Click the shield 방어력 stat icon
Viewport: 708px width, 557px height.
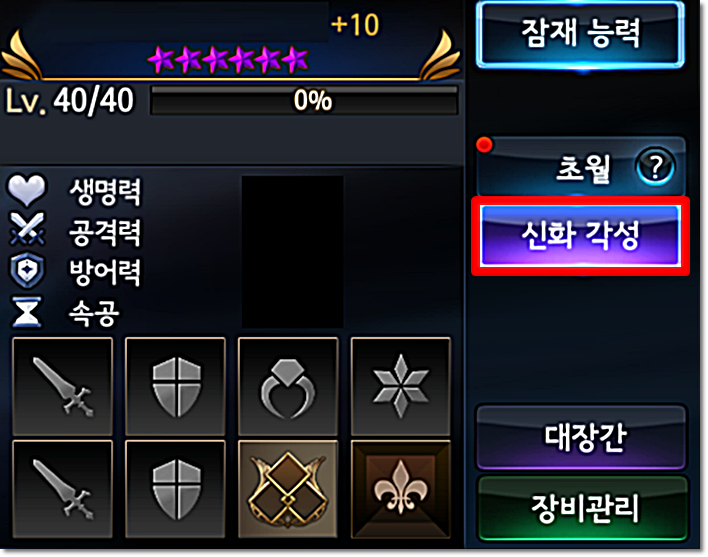(x=27, y=270)
